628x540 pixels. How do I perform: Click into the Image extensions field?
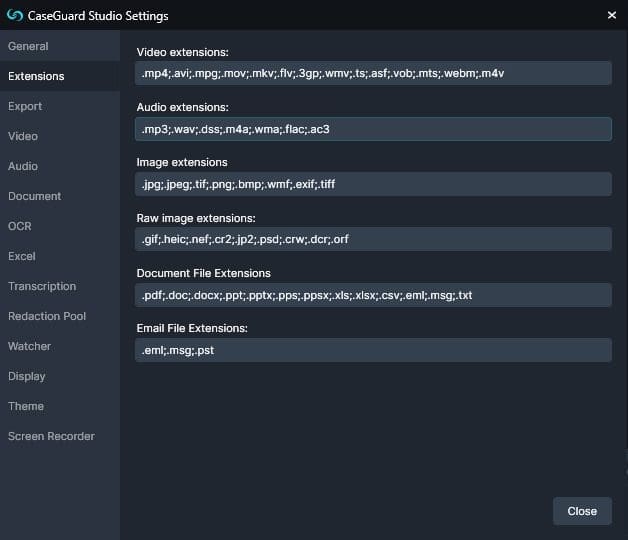click(x=373, y=184)
